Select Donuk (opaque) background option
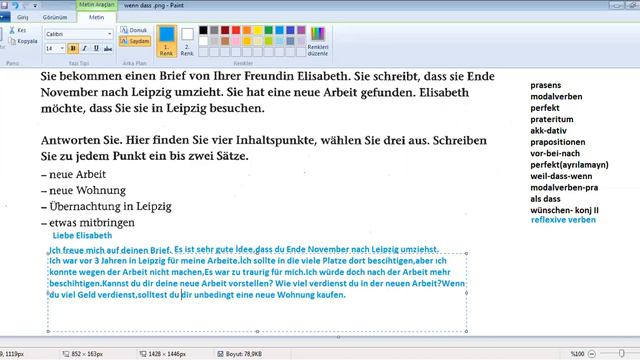 click(x=133, y=30)
